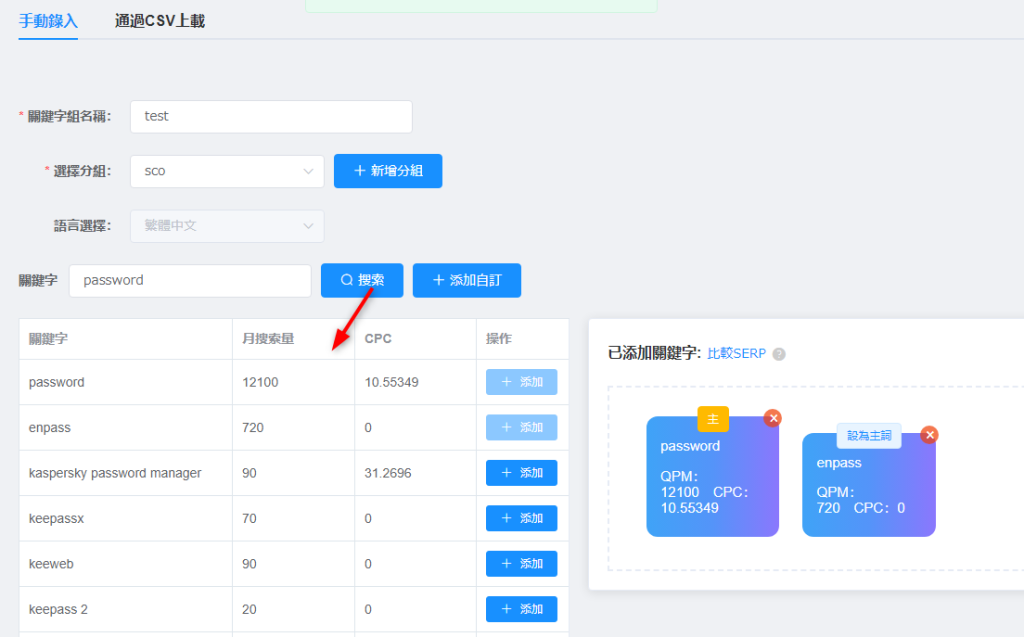Open the 通過CSV上載 tab
The height and width of the screenshot is (637, 1024).
(160, 21)
